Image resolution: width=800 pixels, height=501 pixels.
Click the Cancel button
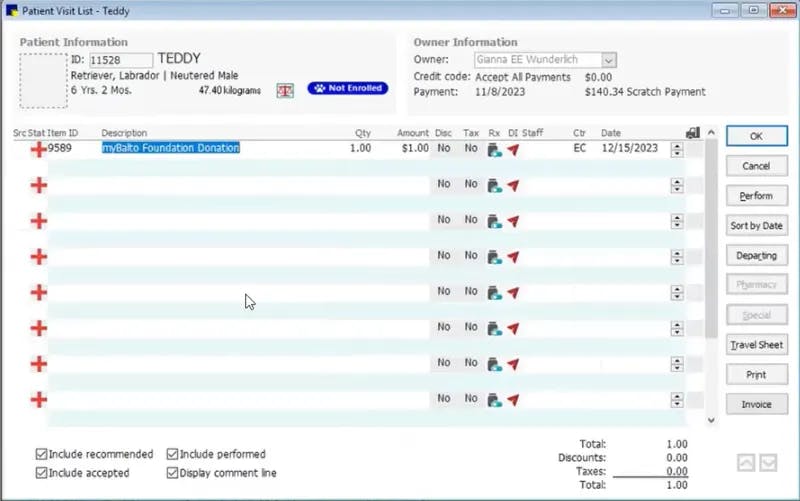757,166
